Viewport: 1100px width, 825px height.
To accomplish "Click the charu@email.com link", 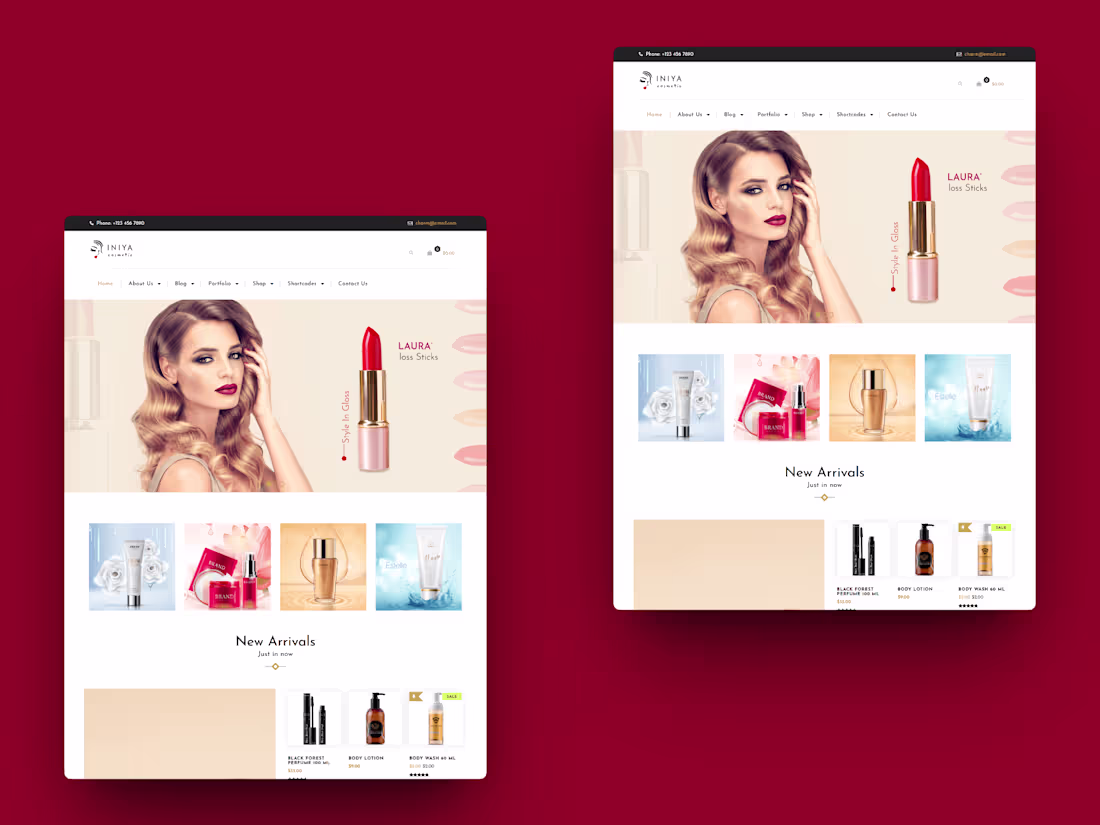I will click(985, 54).
